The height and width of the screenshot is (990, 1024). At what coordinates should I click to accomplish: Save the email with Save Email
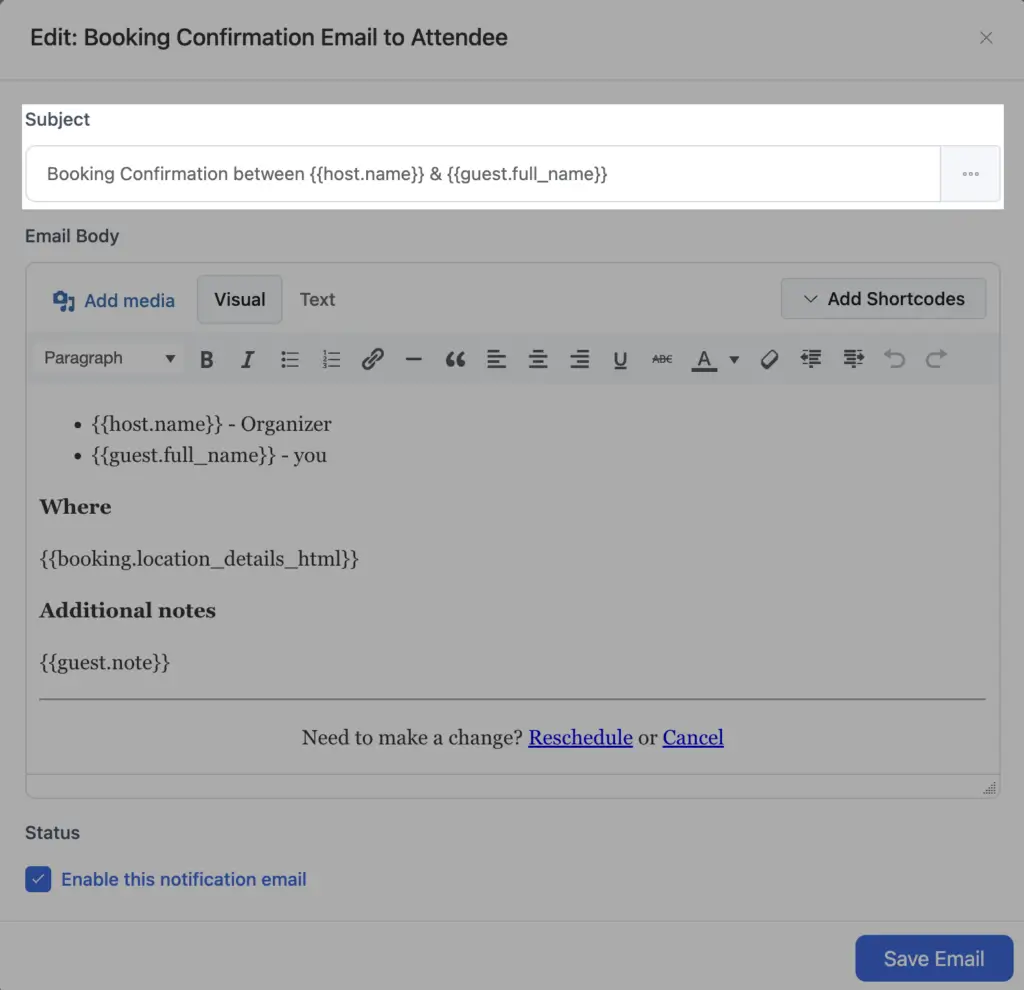click(934, 957)
